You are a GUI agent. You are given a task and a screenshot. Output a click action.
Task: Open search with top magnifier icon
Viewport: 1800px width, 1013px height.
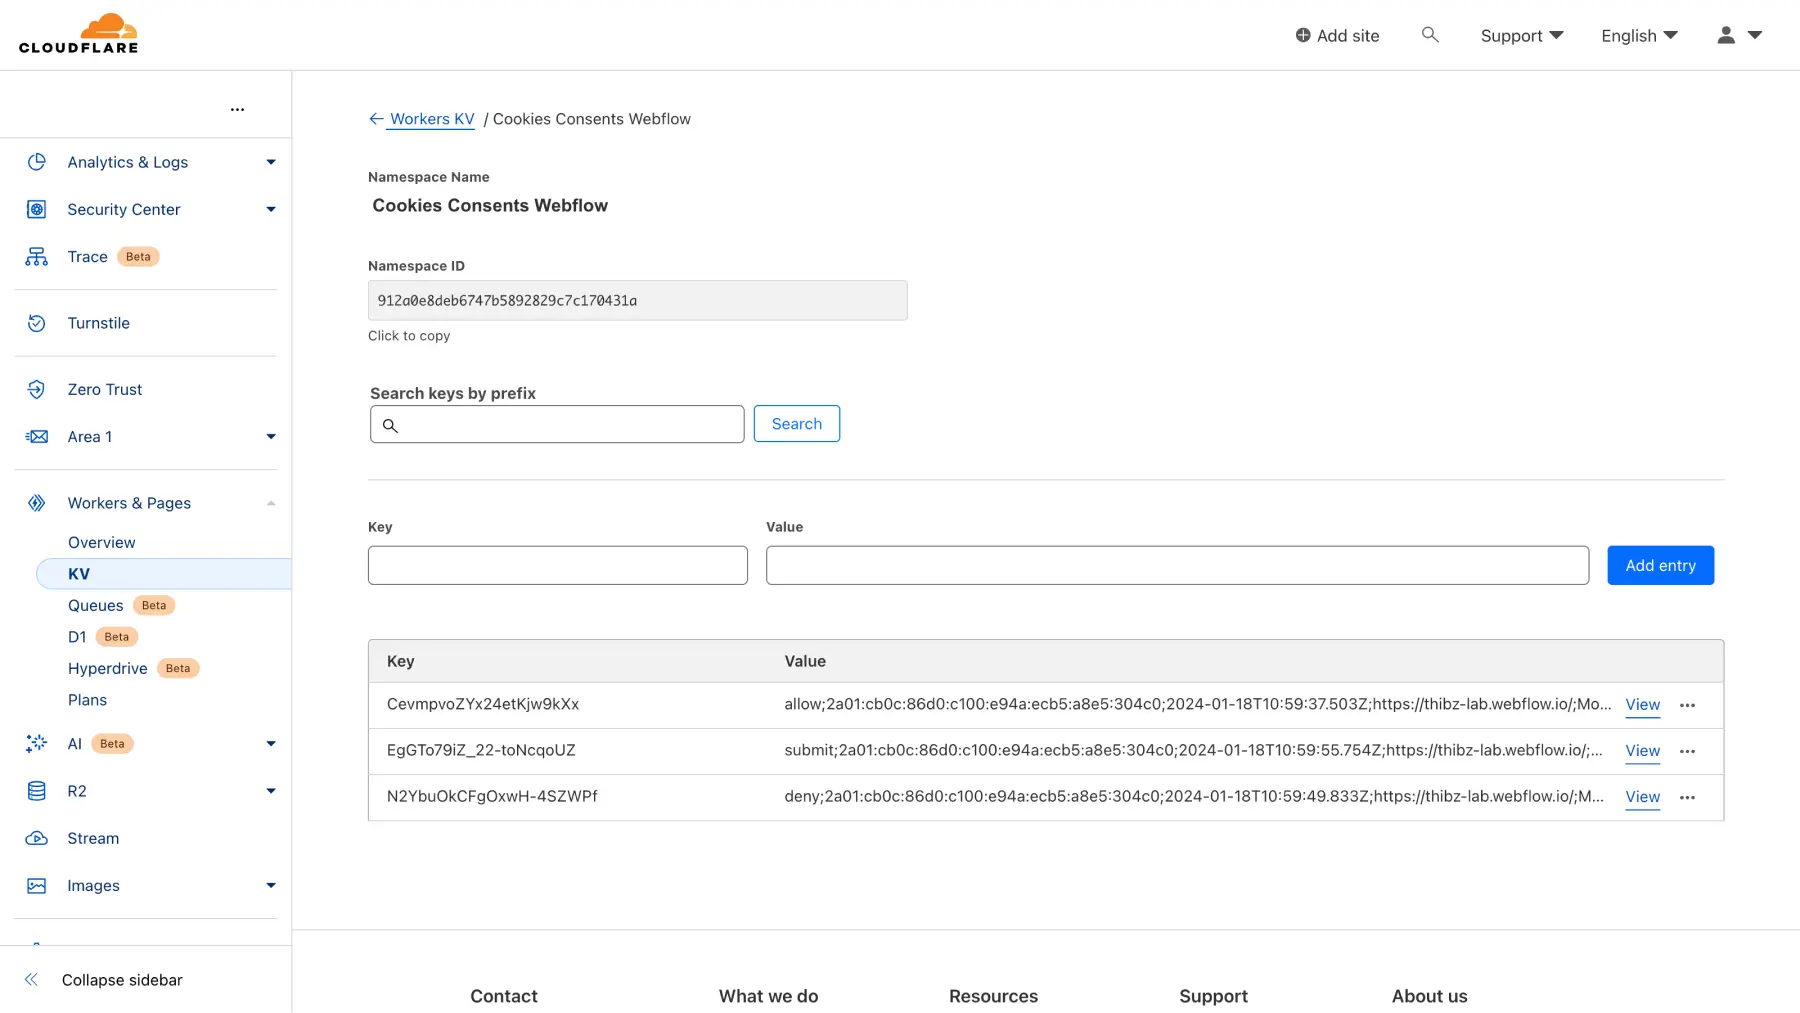tap(1430, 35)
